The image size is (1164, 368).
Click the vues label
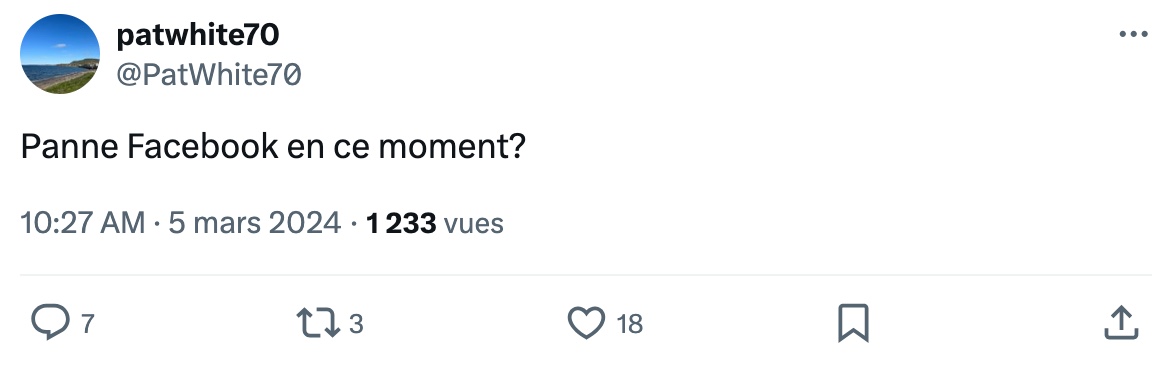(x=474, y=223)
